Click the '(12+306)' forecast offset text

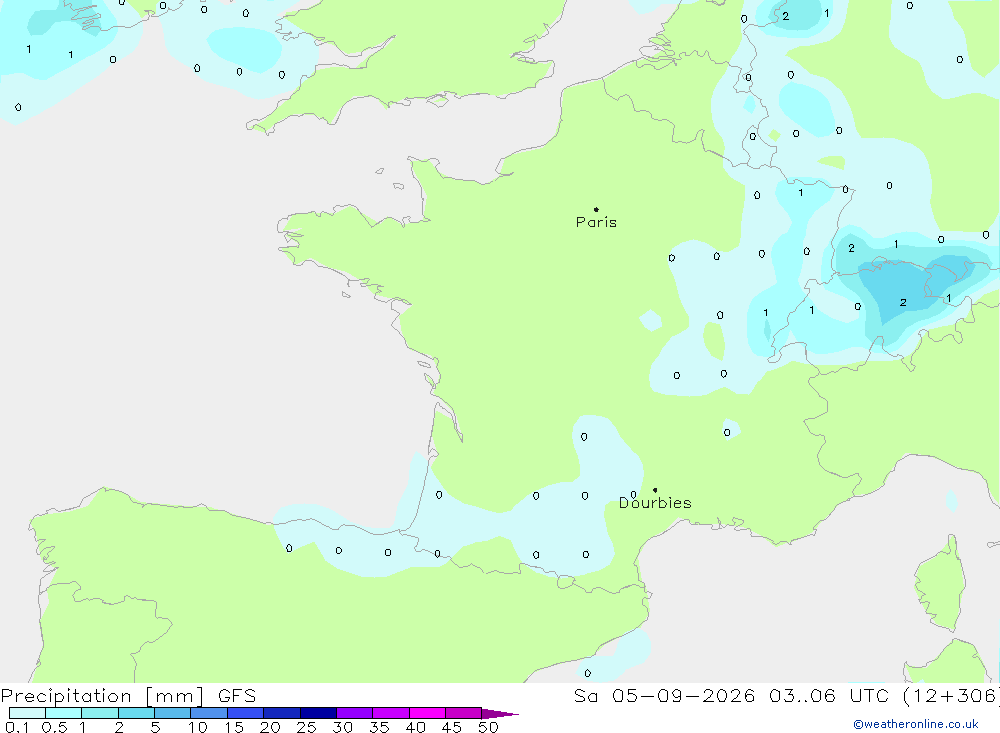(951, 696)
